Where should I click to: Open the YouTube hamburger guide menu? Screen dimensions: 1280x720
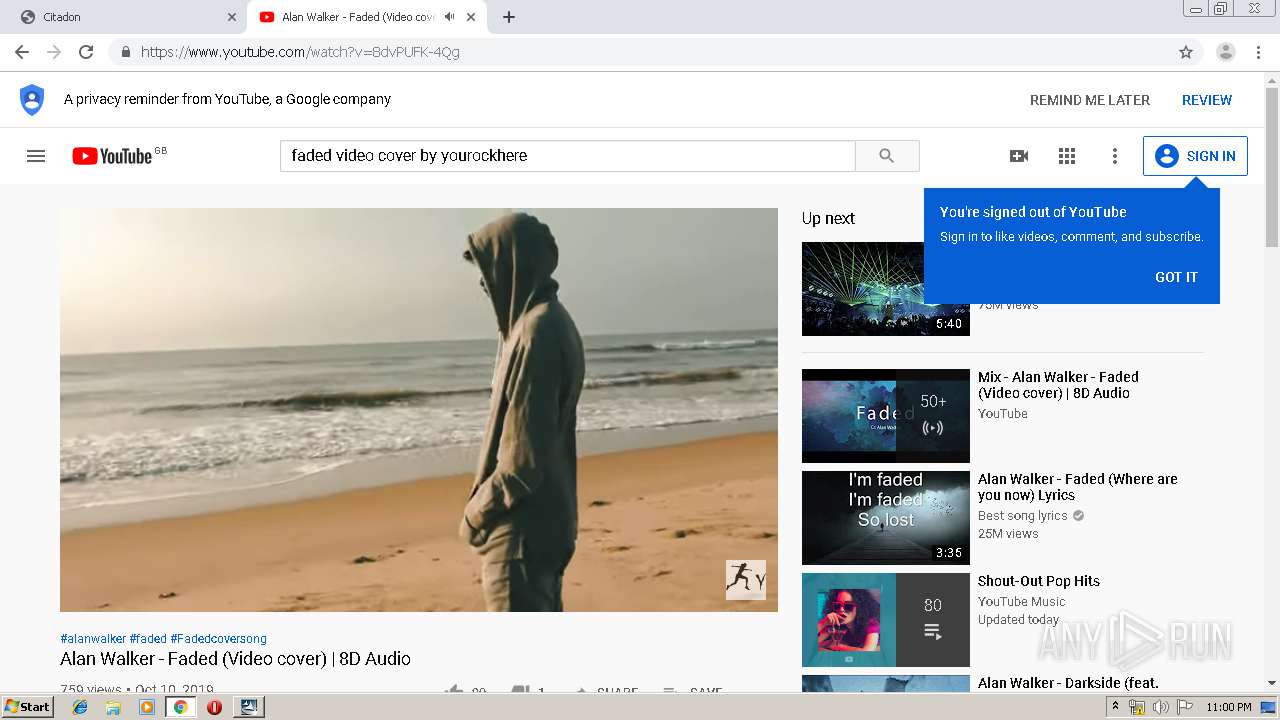click(36, 156)
